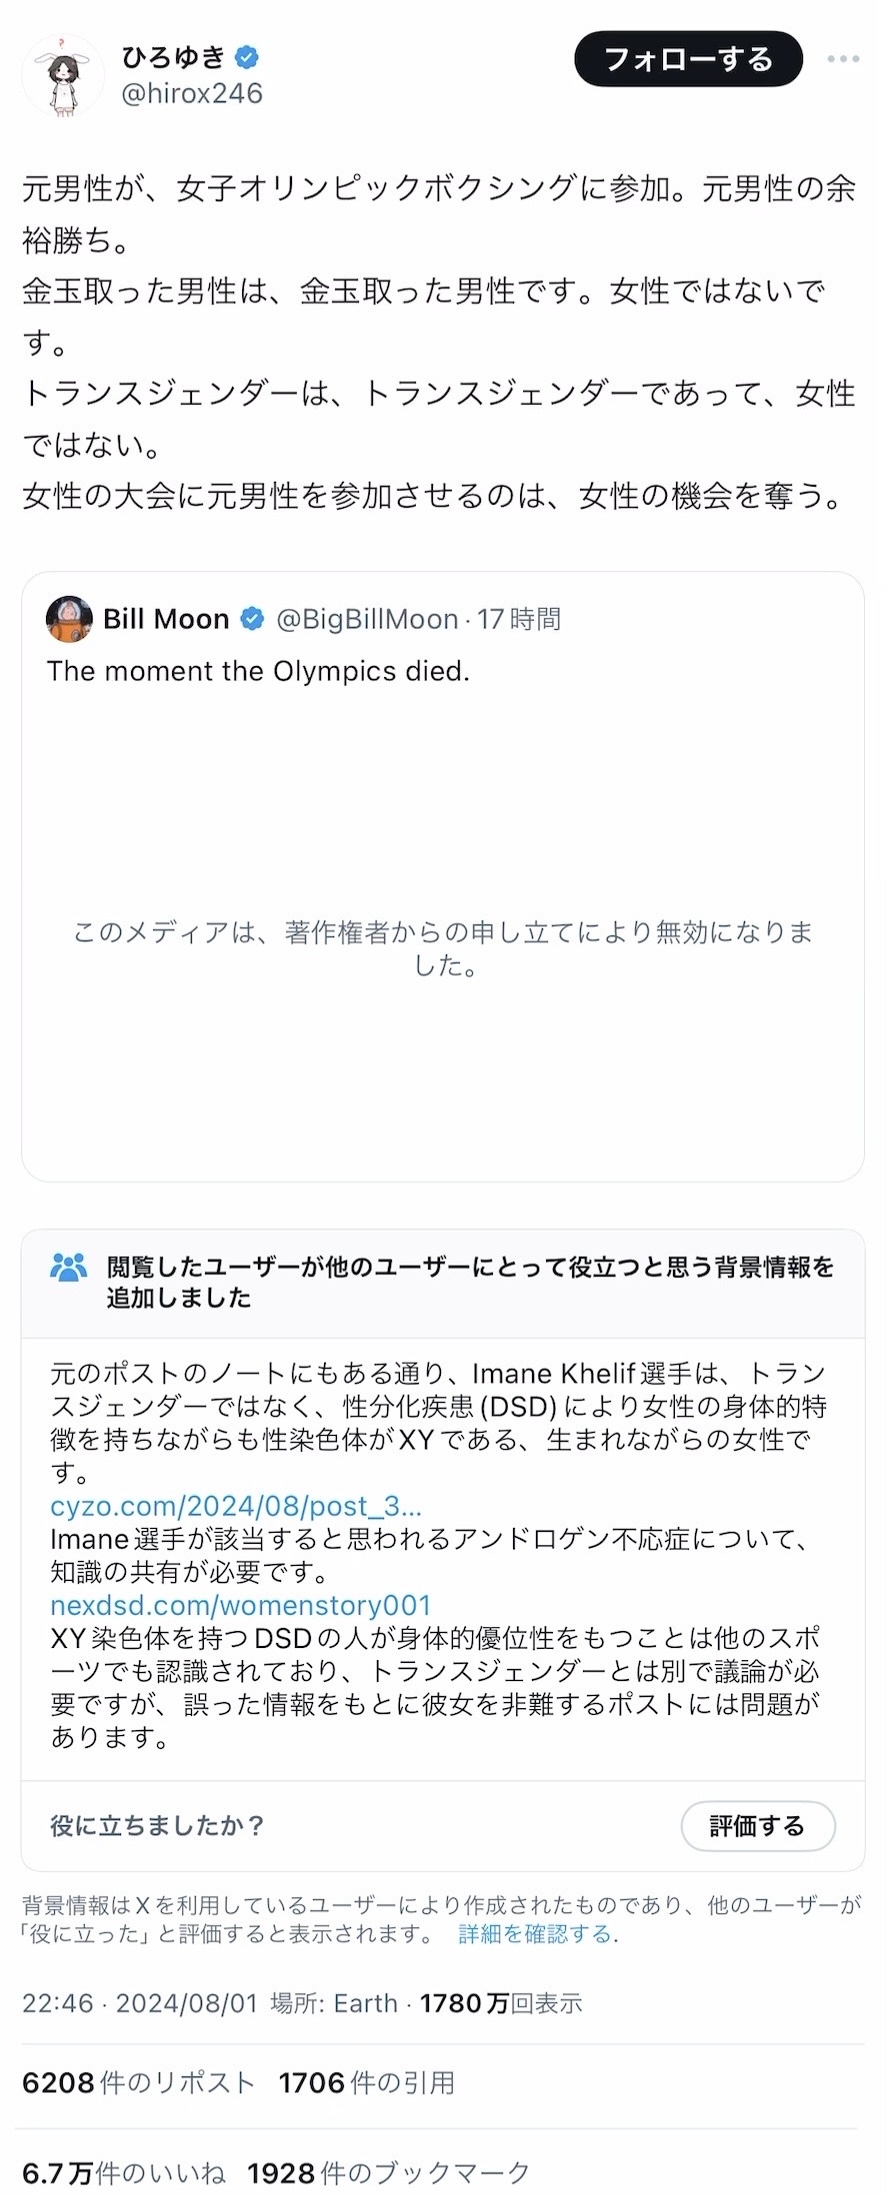
Task: Click the 1928 件のブックマーク count
Action: pos(389,2172)
